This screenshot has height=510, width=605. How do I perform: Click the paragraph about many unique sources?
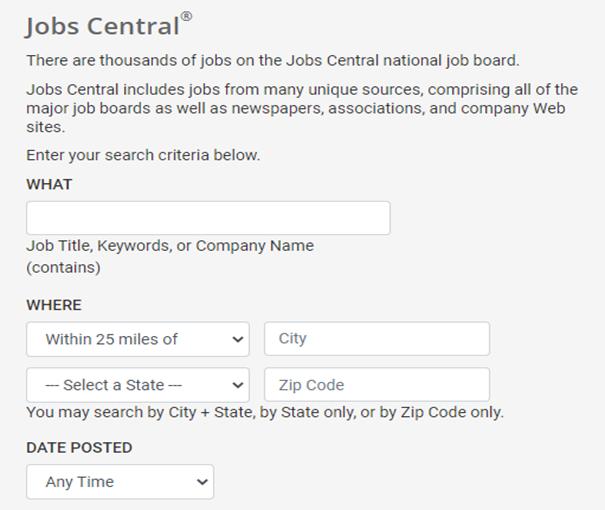pyautogui.click(x=300, y=108)
